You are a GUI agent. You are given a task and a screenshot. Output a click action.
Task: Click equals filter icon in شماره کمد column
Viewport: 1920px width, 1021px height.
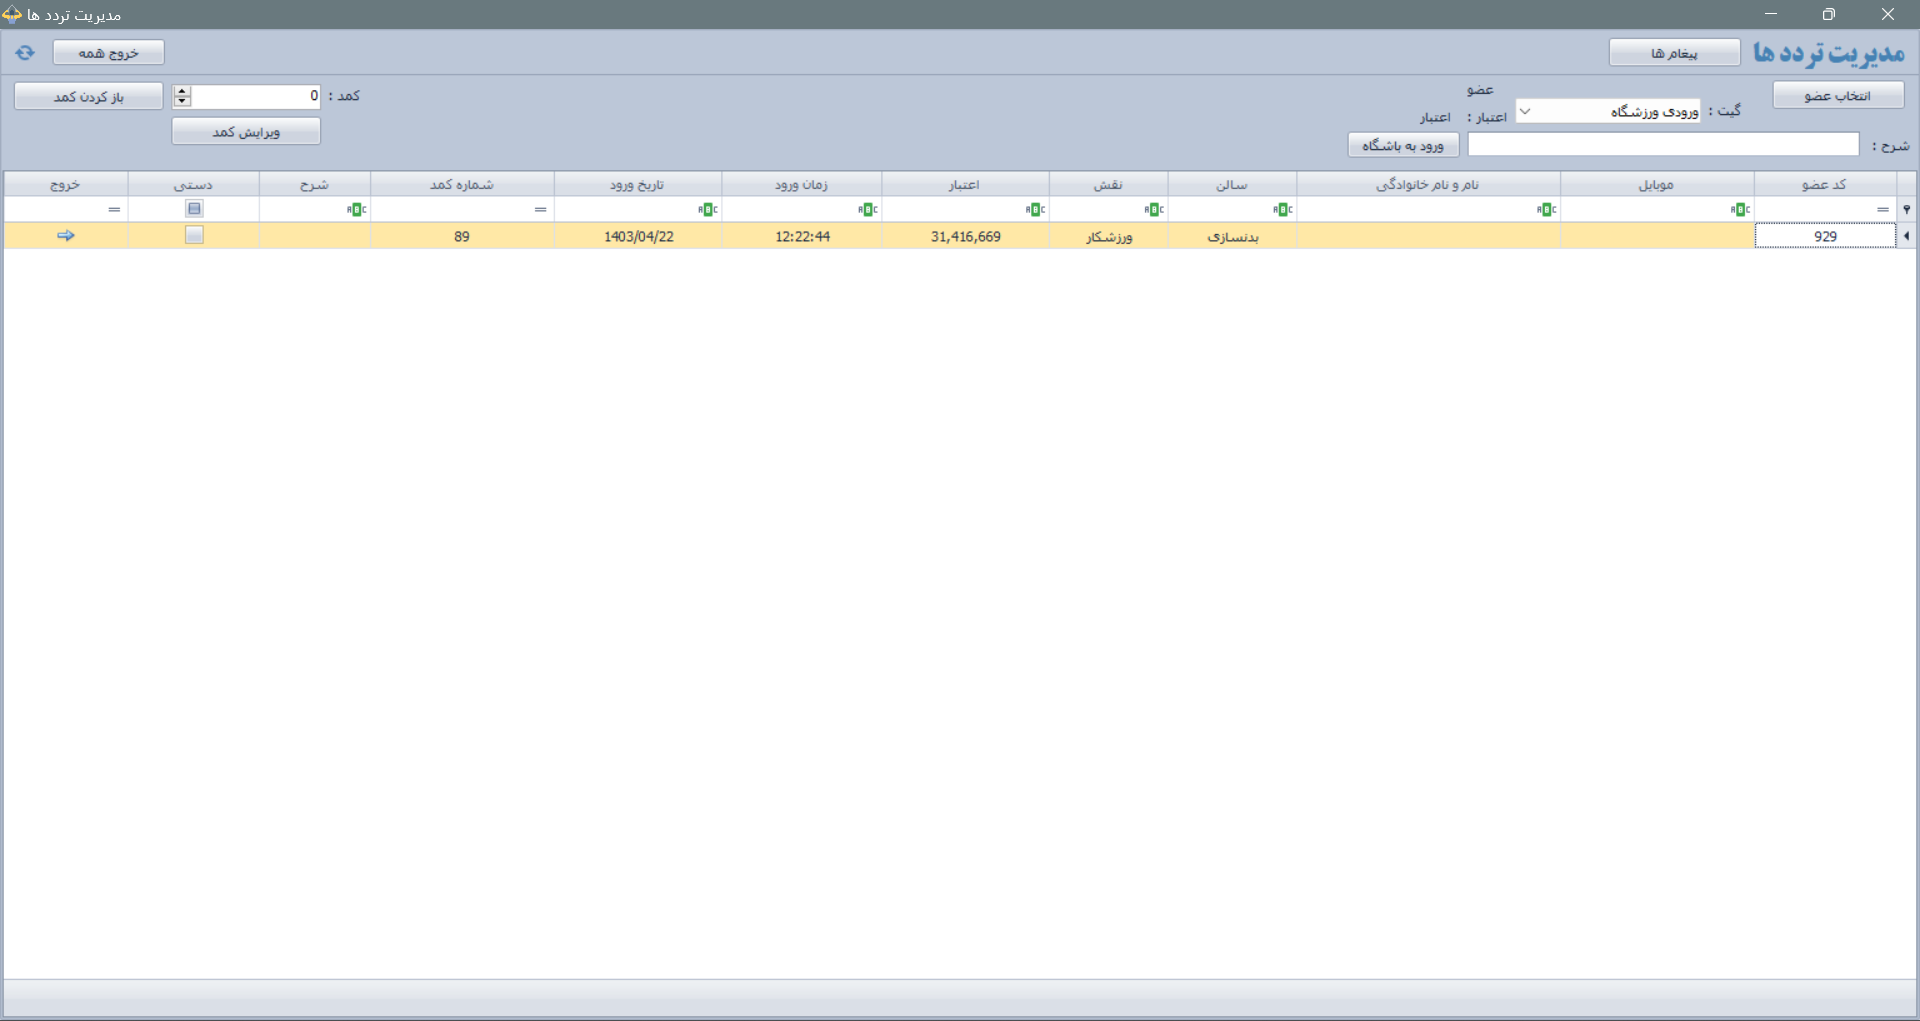pos(540,210)
